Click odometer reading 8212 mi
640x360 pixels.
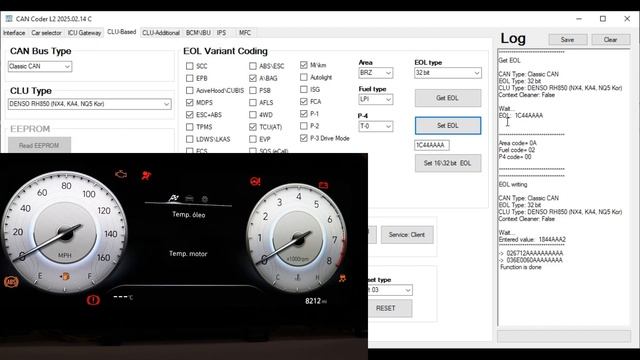coord(316,301)
